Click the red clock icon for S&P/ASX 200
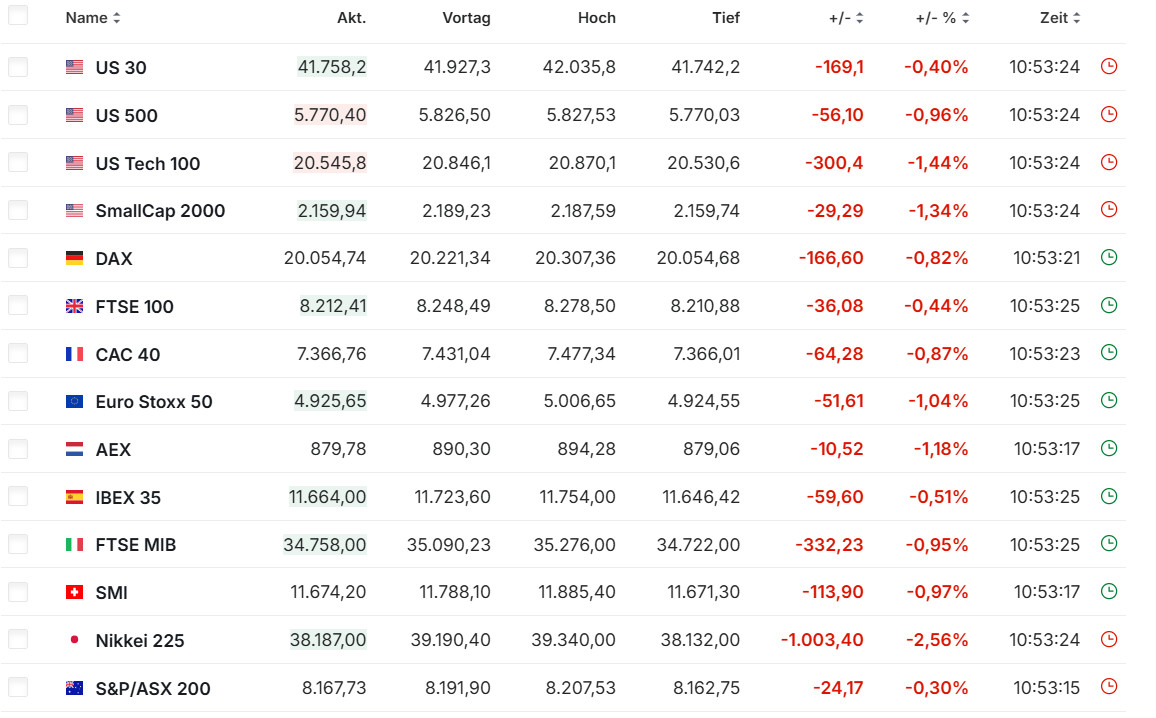This screenshot has height=718, width=1156. point(1108,687)
